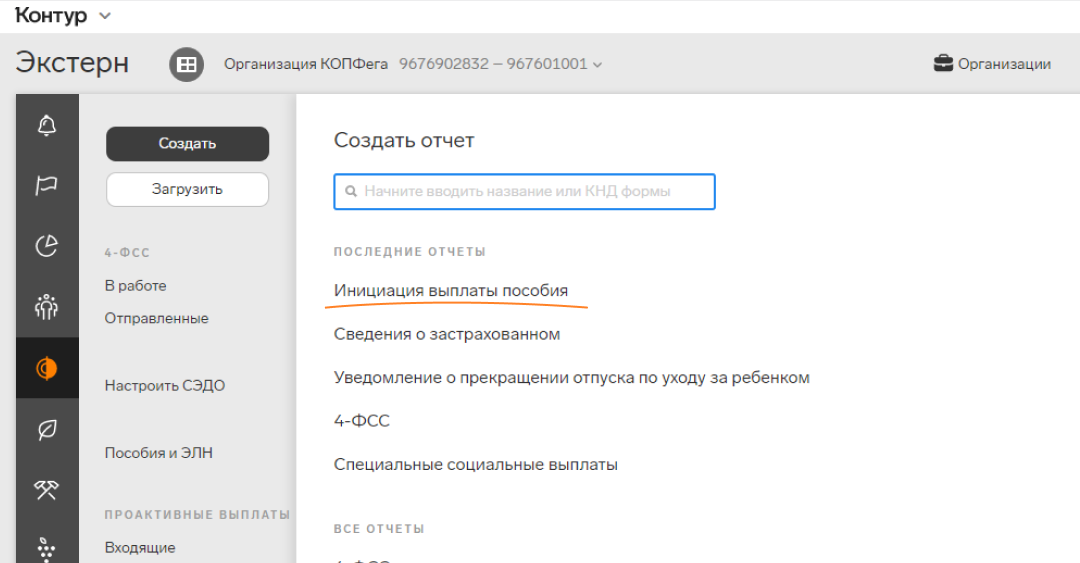Click the Экстерн logo text

click(x=72, y=63)
